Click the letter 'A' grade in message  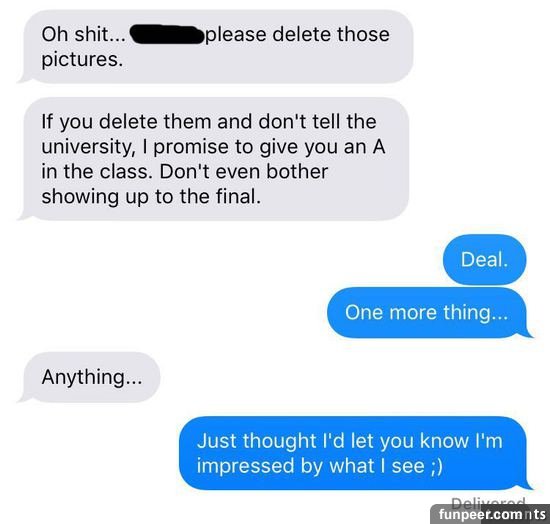pyautogui.click(x=379, y=146)
